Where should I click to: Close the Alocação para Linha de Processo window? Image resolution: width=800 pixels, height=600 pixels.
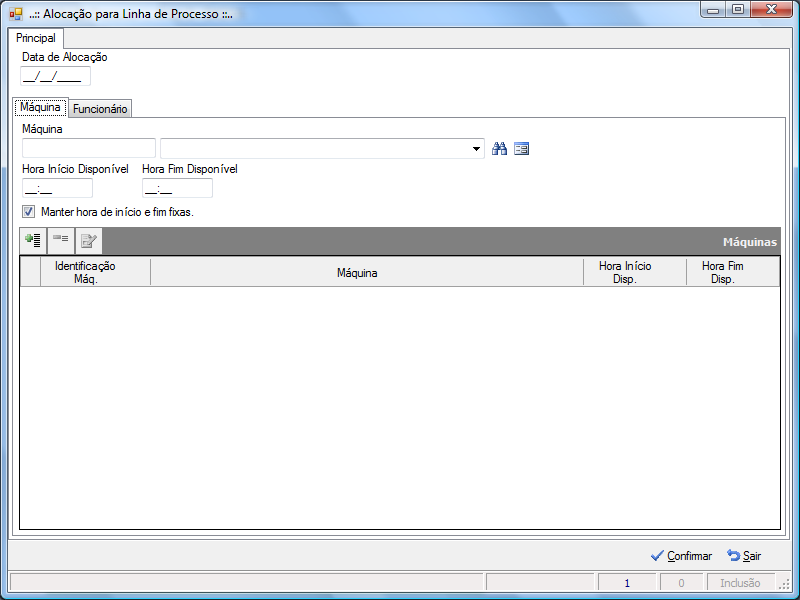771,9
